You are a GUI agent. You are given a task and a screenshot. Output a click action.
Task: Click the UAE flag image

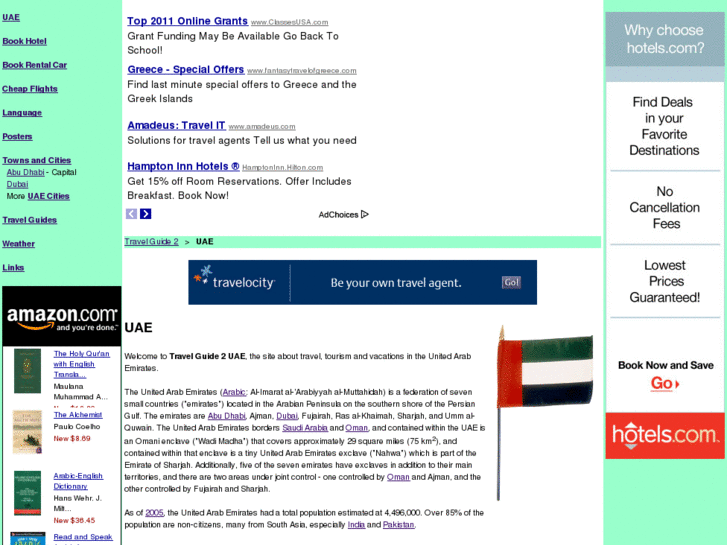coord(545,413)
